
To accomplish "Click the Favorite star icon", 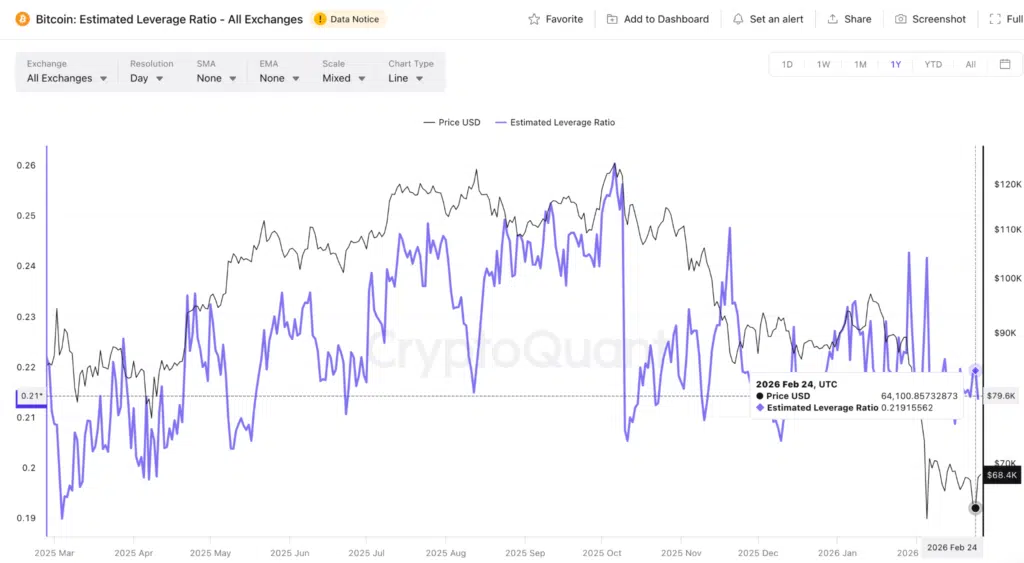I will [x=535, y=19].
